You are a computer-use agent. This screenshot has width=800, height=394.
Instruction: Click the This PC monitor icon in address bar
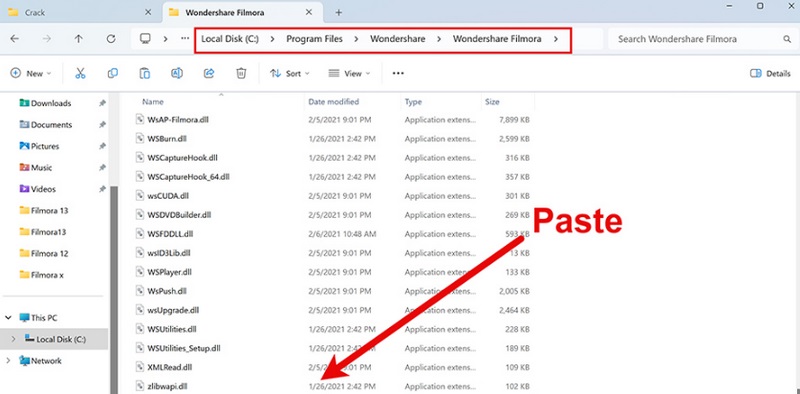coord(146,39)
